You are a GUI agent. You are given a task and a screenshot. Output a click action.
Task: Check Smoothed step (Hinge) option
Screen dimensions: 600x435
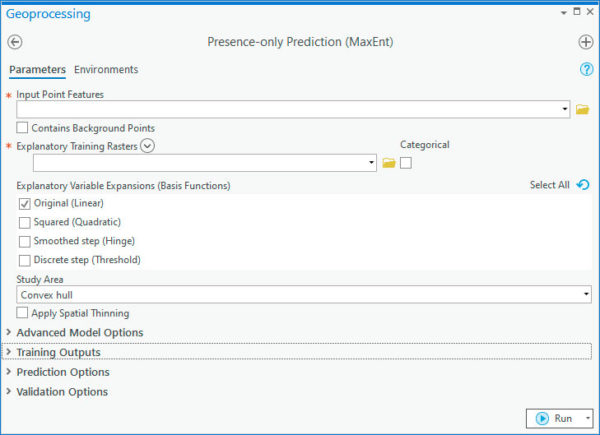[24, 241]
